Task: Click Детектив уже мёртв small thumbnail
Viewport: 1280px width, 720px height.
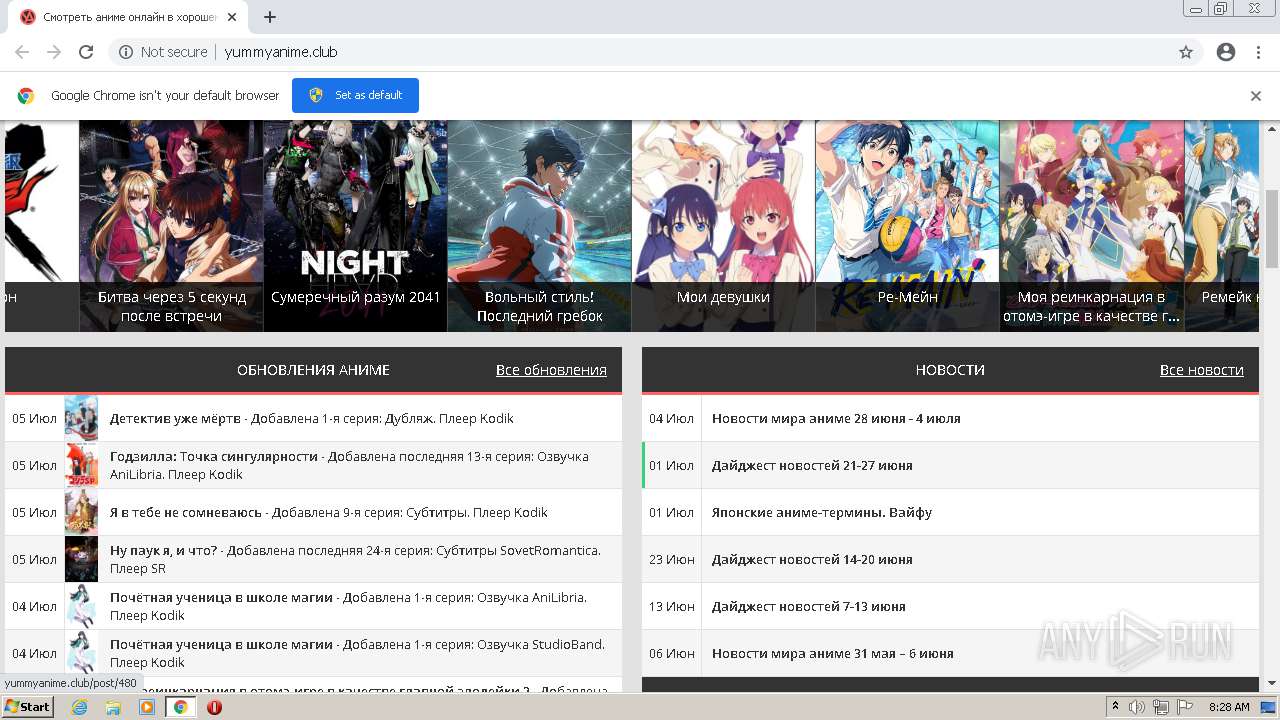Action: 81,418
